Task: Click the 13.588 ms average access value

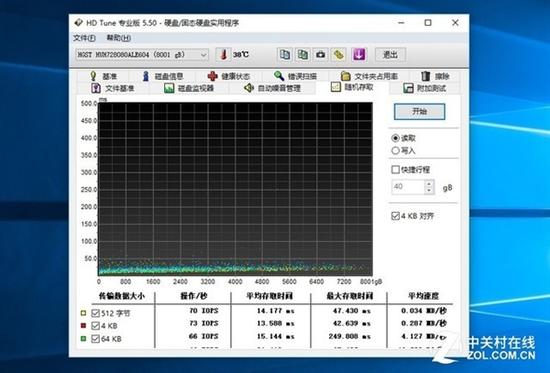Action: (x=275, y=324)
